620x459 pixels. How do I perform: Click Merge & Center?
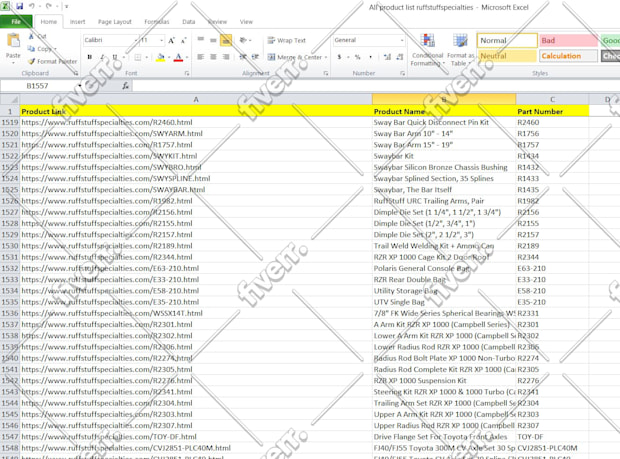point(295,57)
